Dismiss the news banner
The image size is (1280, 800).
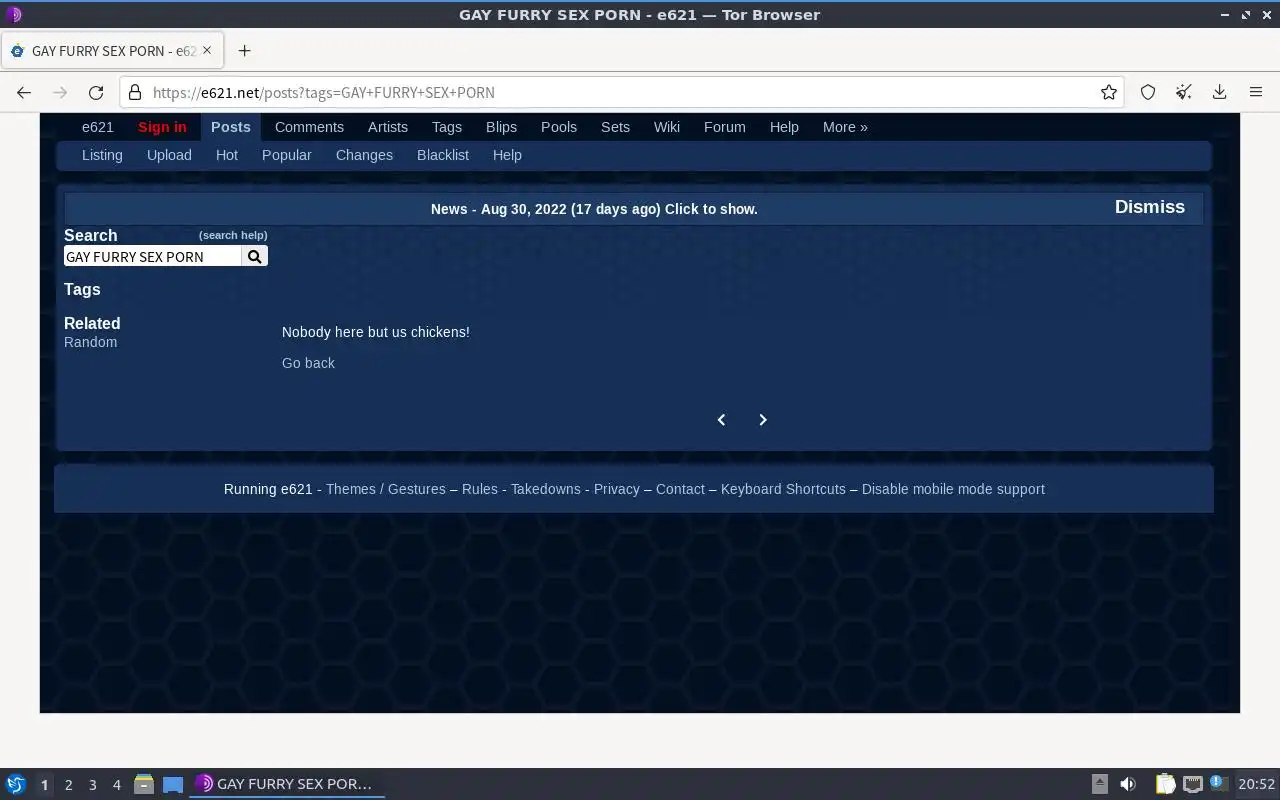point(1150,207)
